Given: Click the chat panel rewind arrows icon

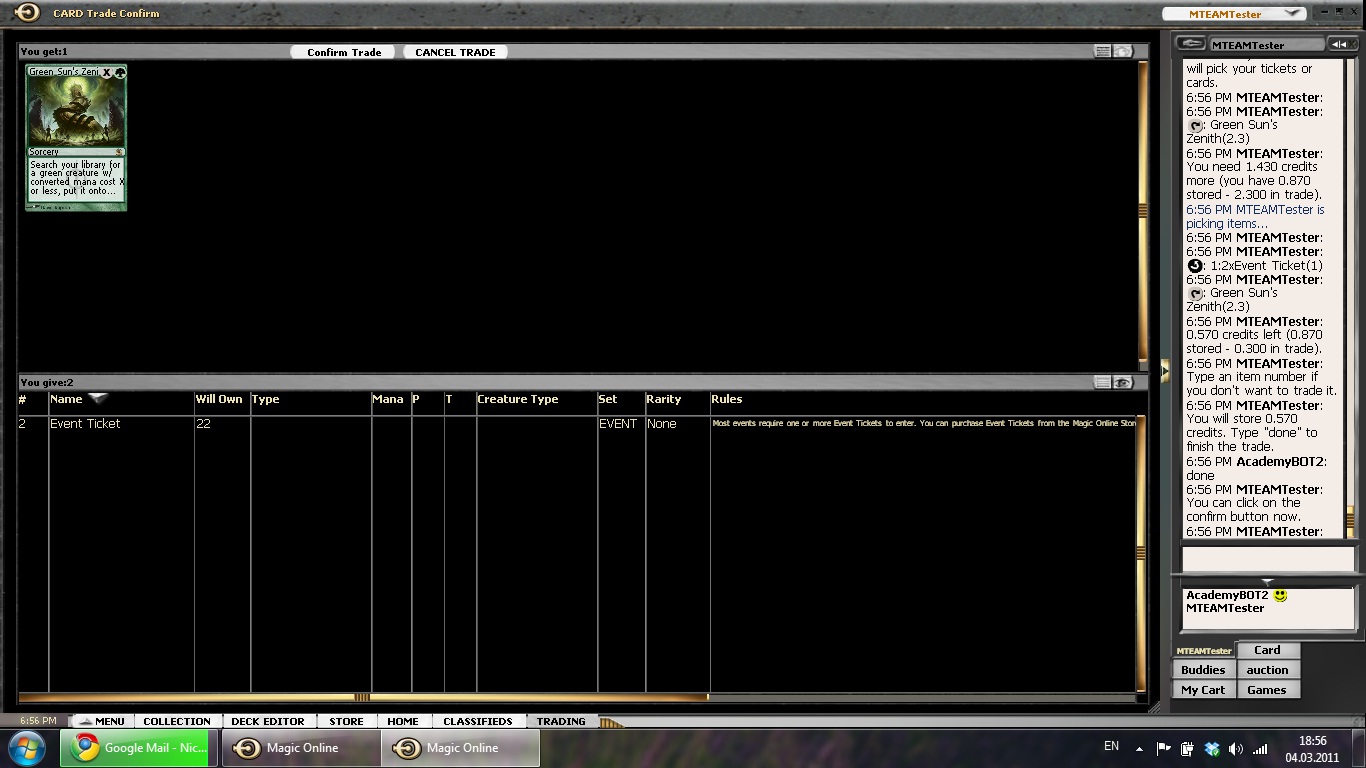Looking at the screenshot, I should (x=1339, y=44).
